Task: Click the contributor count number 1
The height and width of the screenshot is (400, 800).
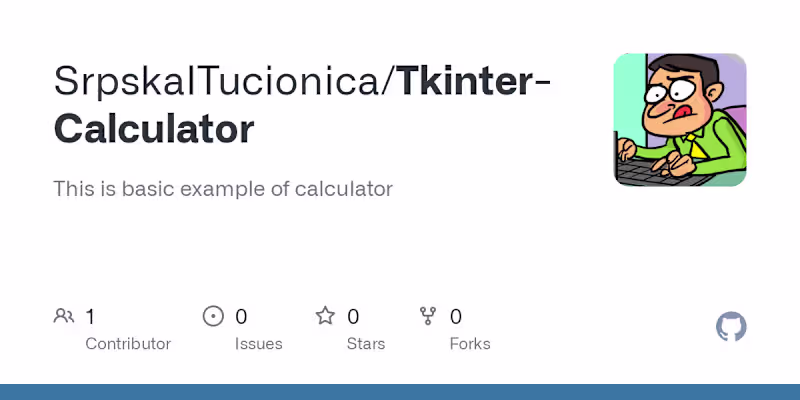Action: coord(90,317)
